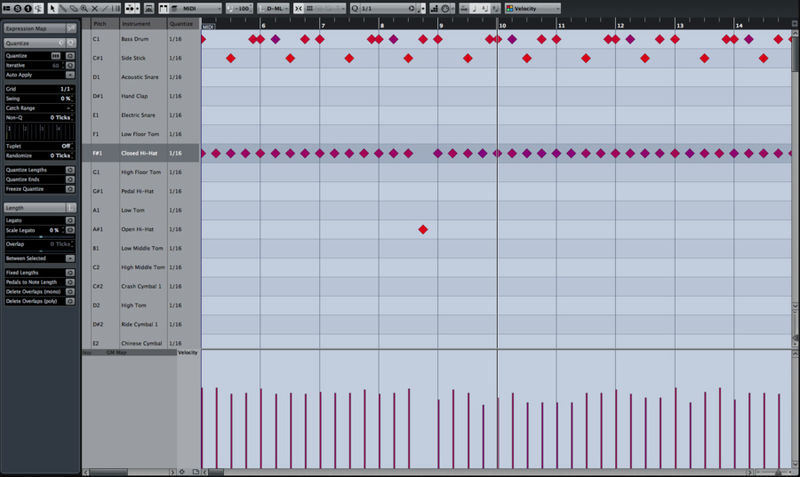Select the Line tool
The image size is (800, 477).
pos(105,8)
